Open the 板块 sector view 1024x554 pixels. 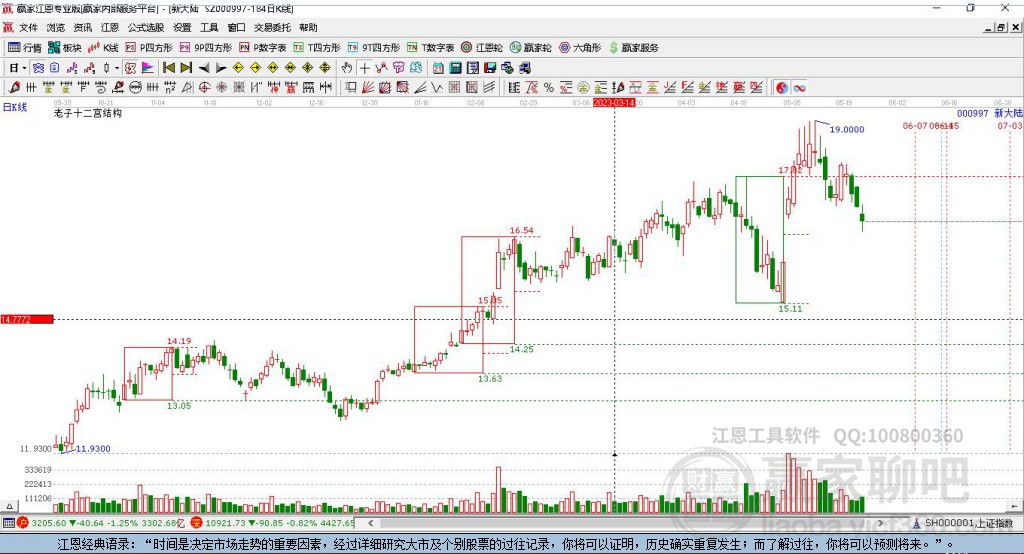pyautogui.click(x=64, y=48)
